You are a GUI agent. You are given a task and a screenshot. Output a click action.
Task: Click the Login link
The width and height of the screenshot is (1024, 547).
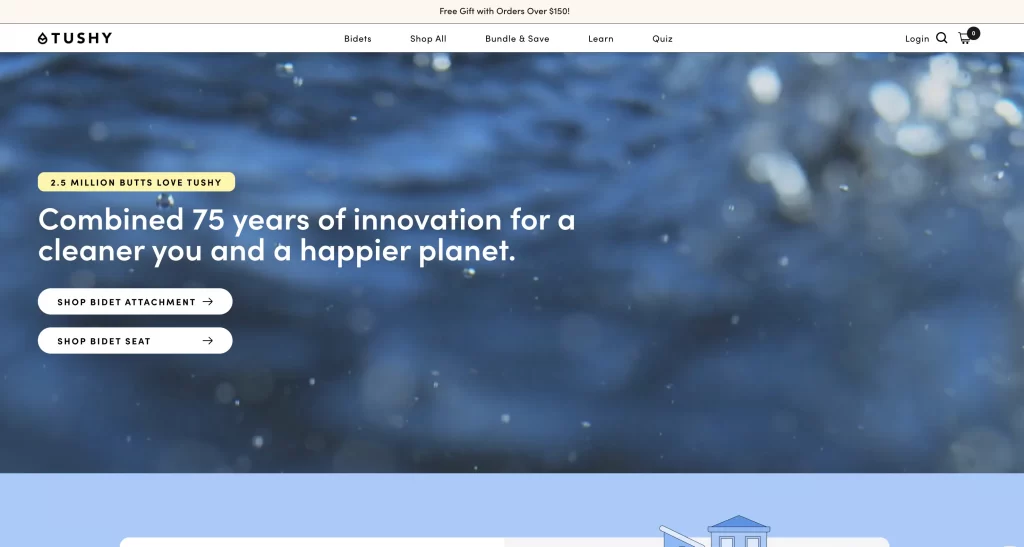(x=917, y=39)
